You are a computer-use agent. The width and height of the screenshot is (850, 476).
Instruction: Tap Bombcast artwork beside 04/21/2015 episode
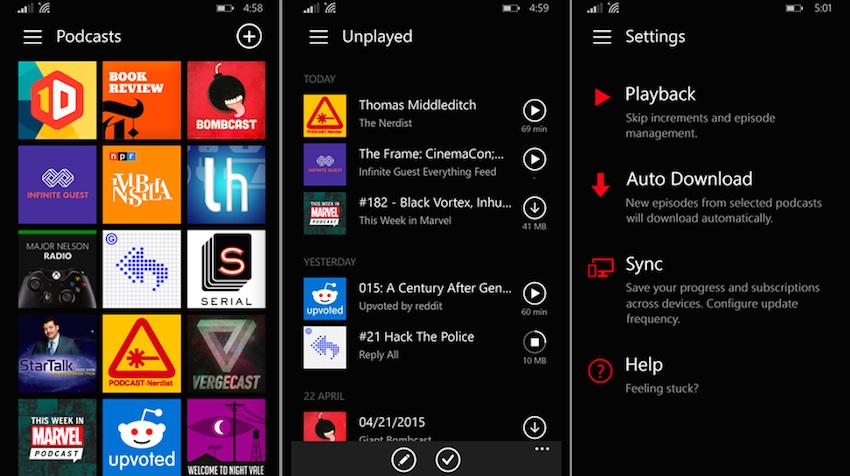[x=325, y=427]
